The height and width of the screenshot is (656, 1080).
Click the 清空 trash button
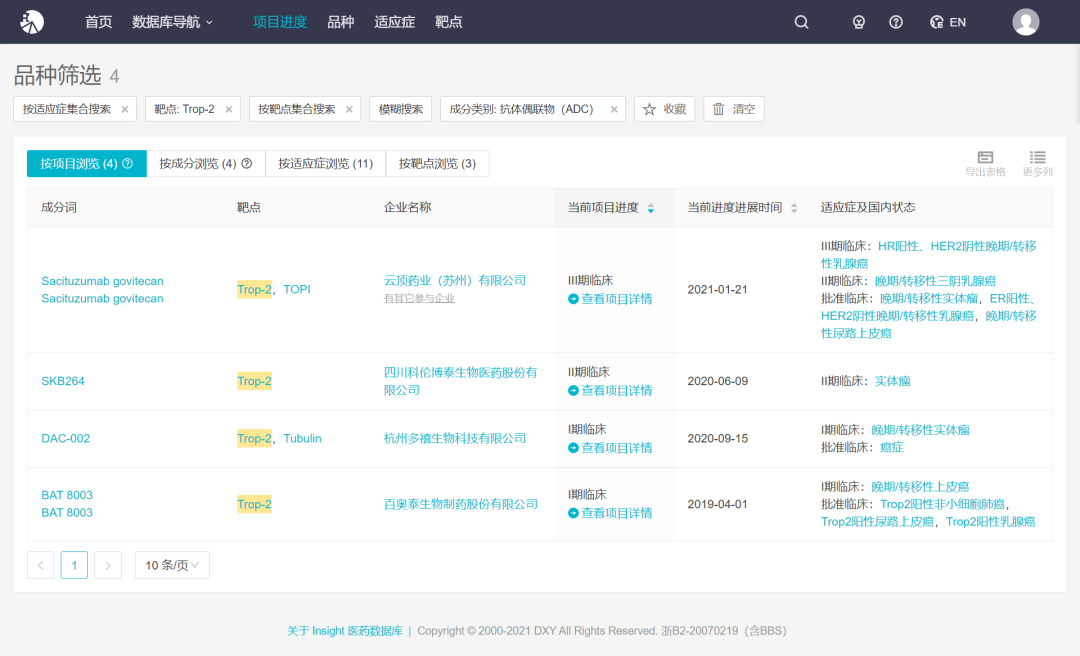[x=734, y=109]
